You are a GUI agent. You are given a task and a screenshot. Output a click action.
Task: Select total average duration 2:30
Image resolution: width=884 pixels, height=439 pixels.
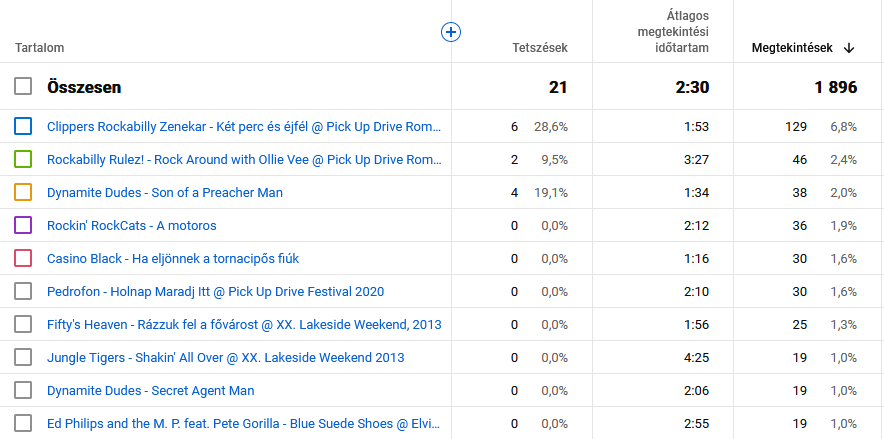click(x=692, y=87)
